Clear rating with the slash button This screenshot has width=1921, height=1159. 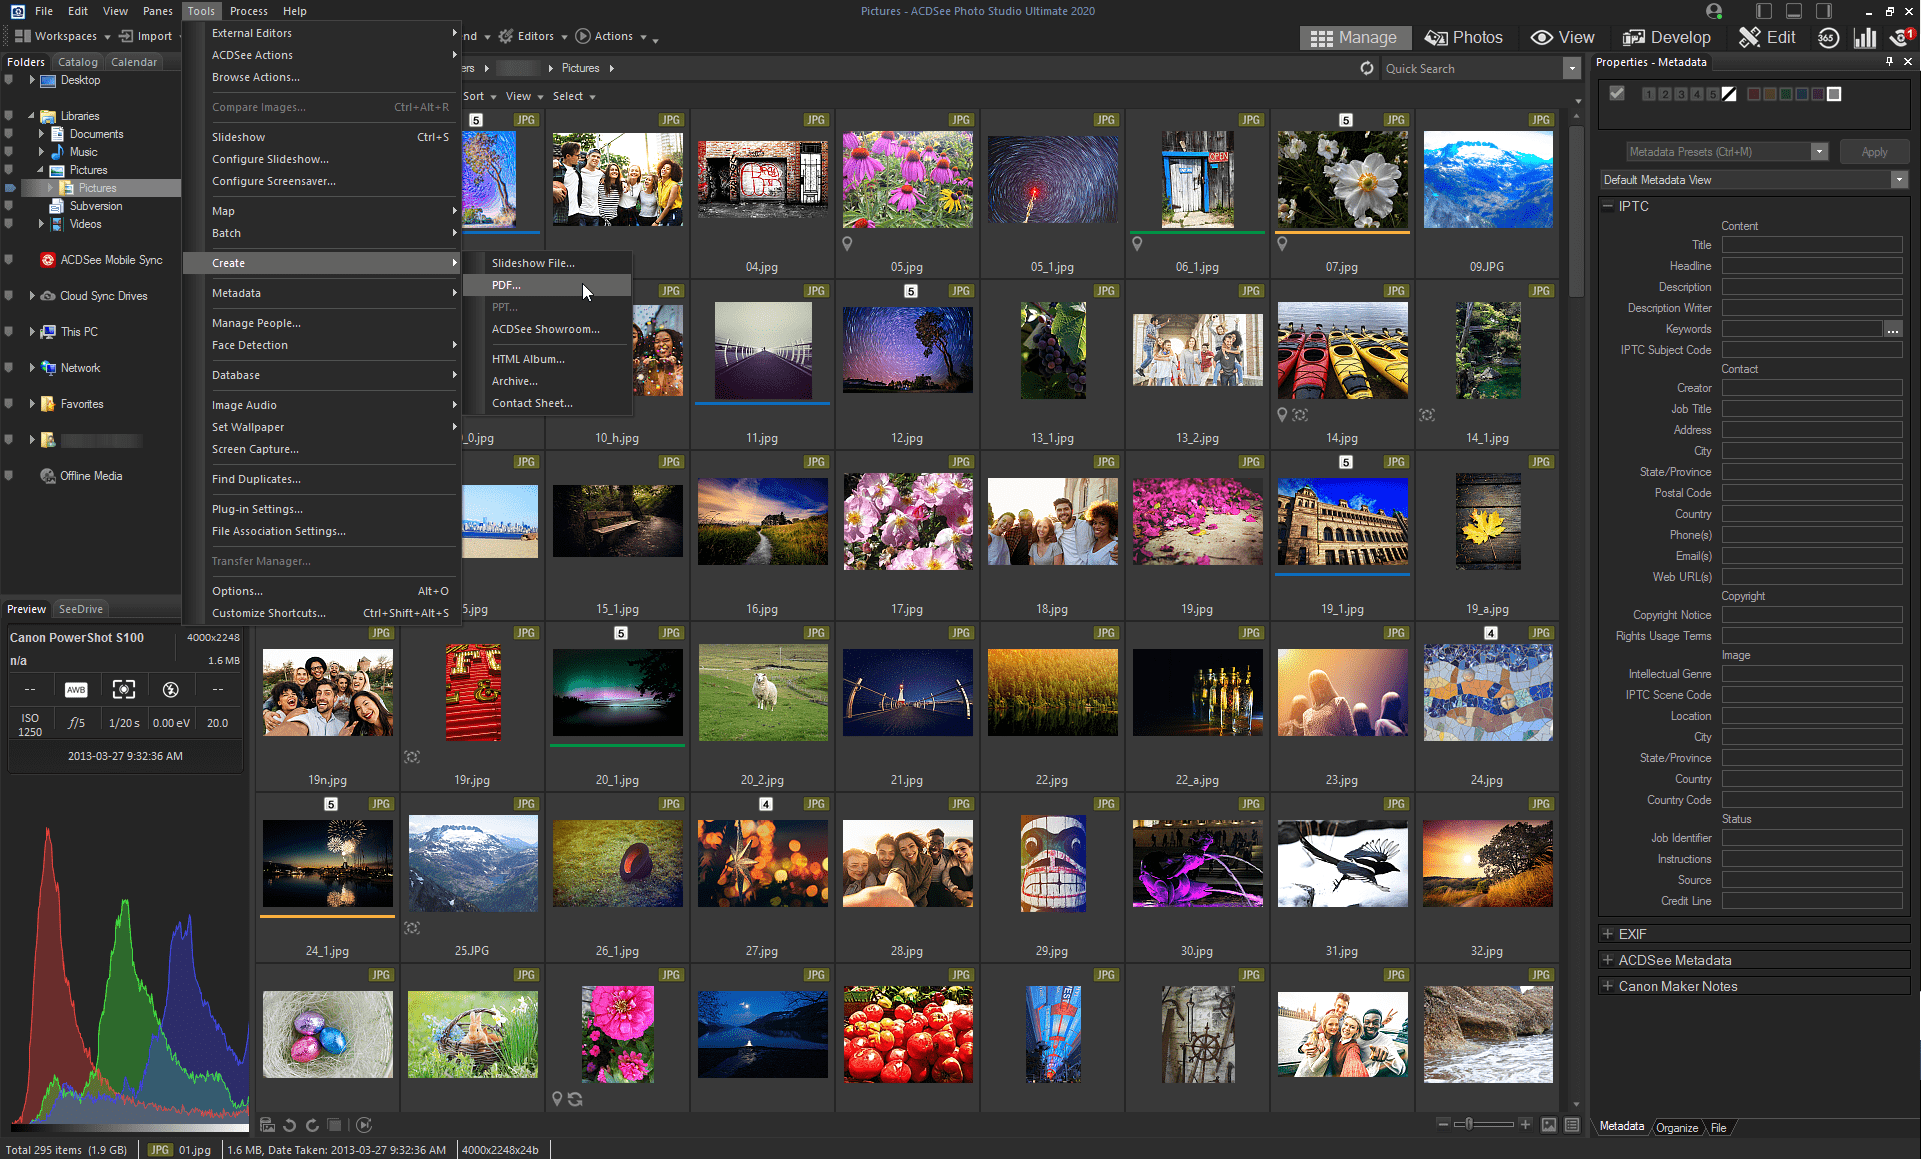coord(1729,94)
